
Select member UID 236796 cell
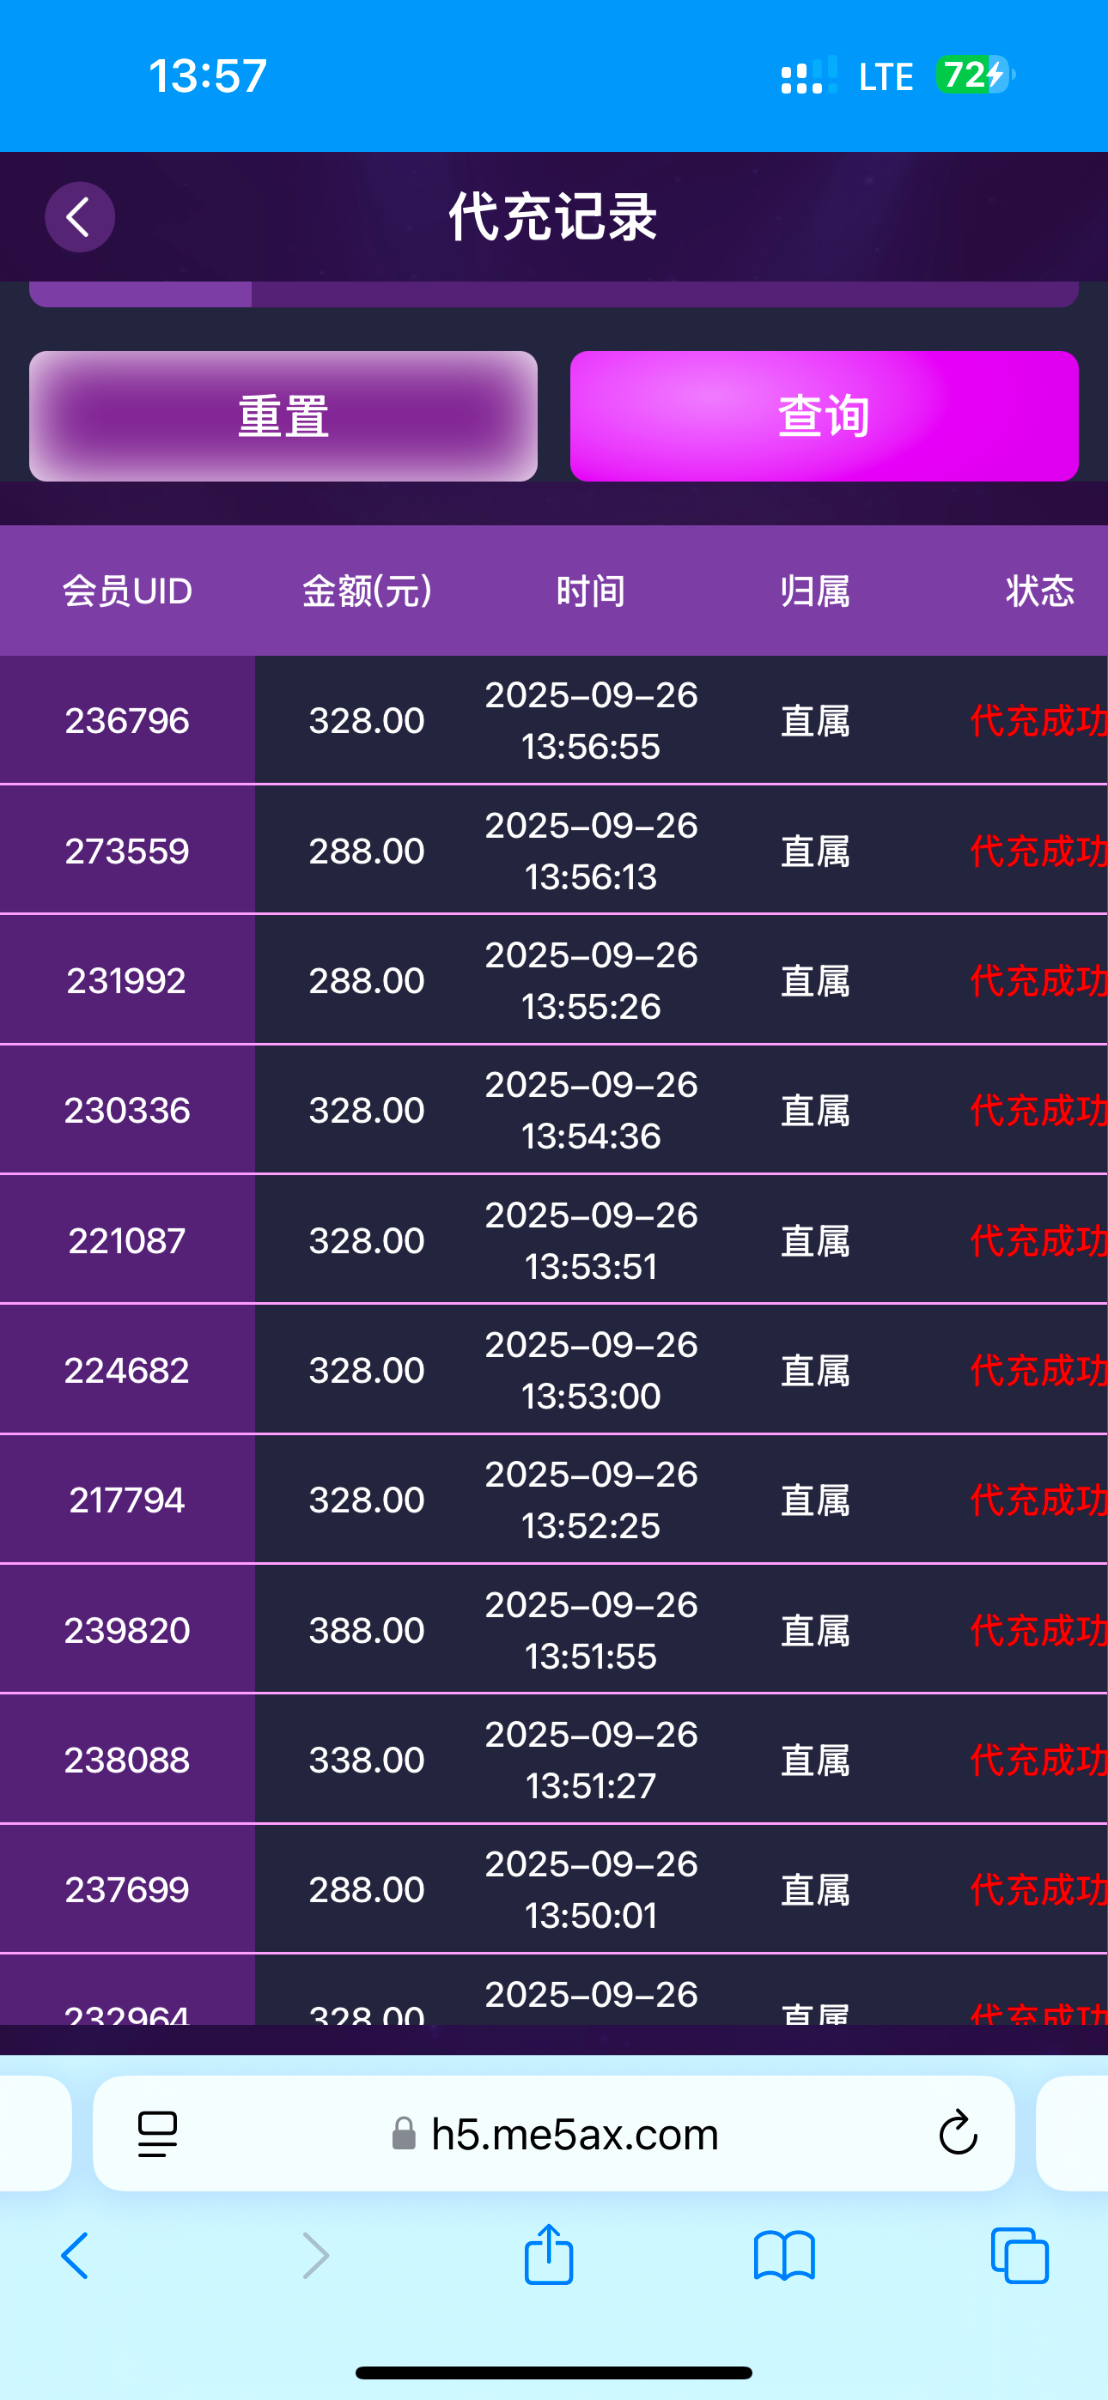(127, 720)
